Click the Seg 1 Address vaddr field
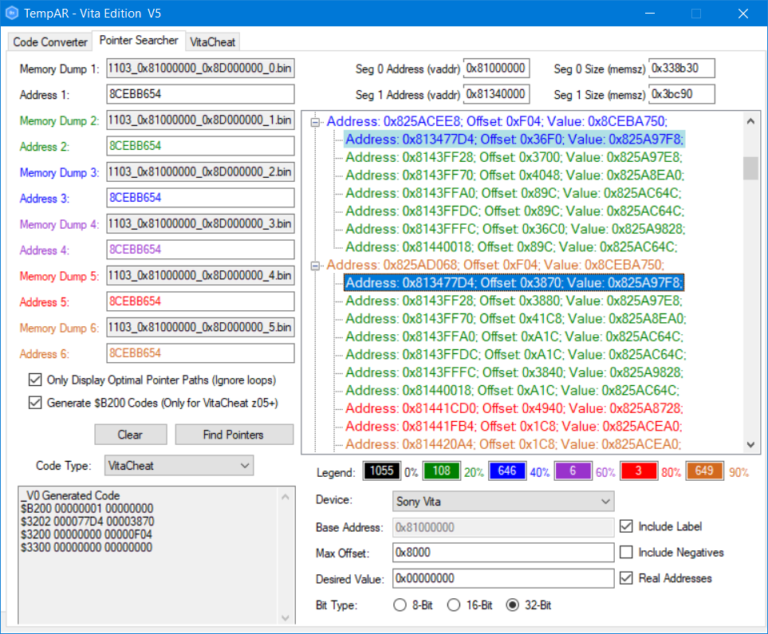This screenshot has height=634, width=768. coord(496,94)
